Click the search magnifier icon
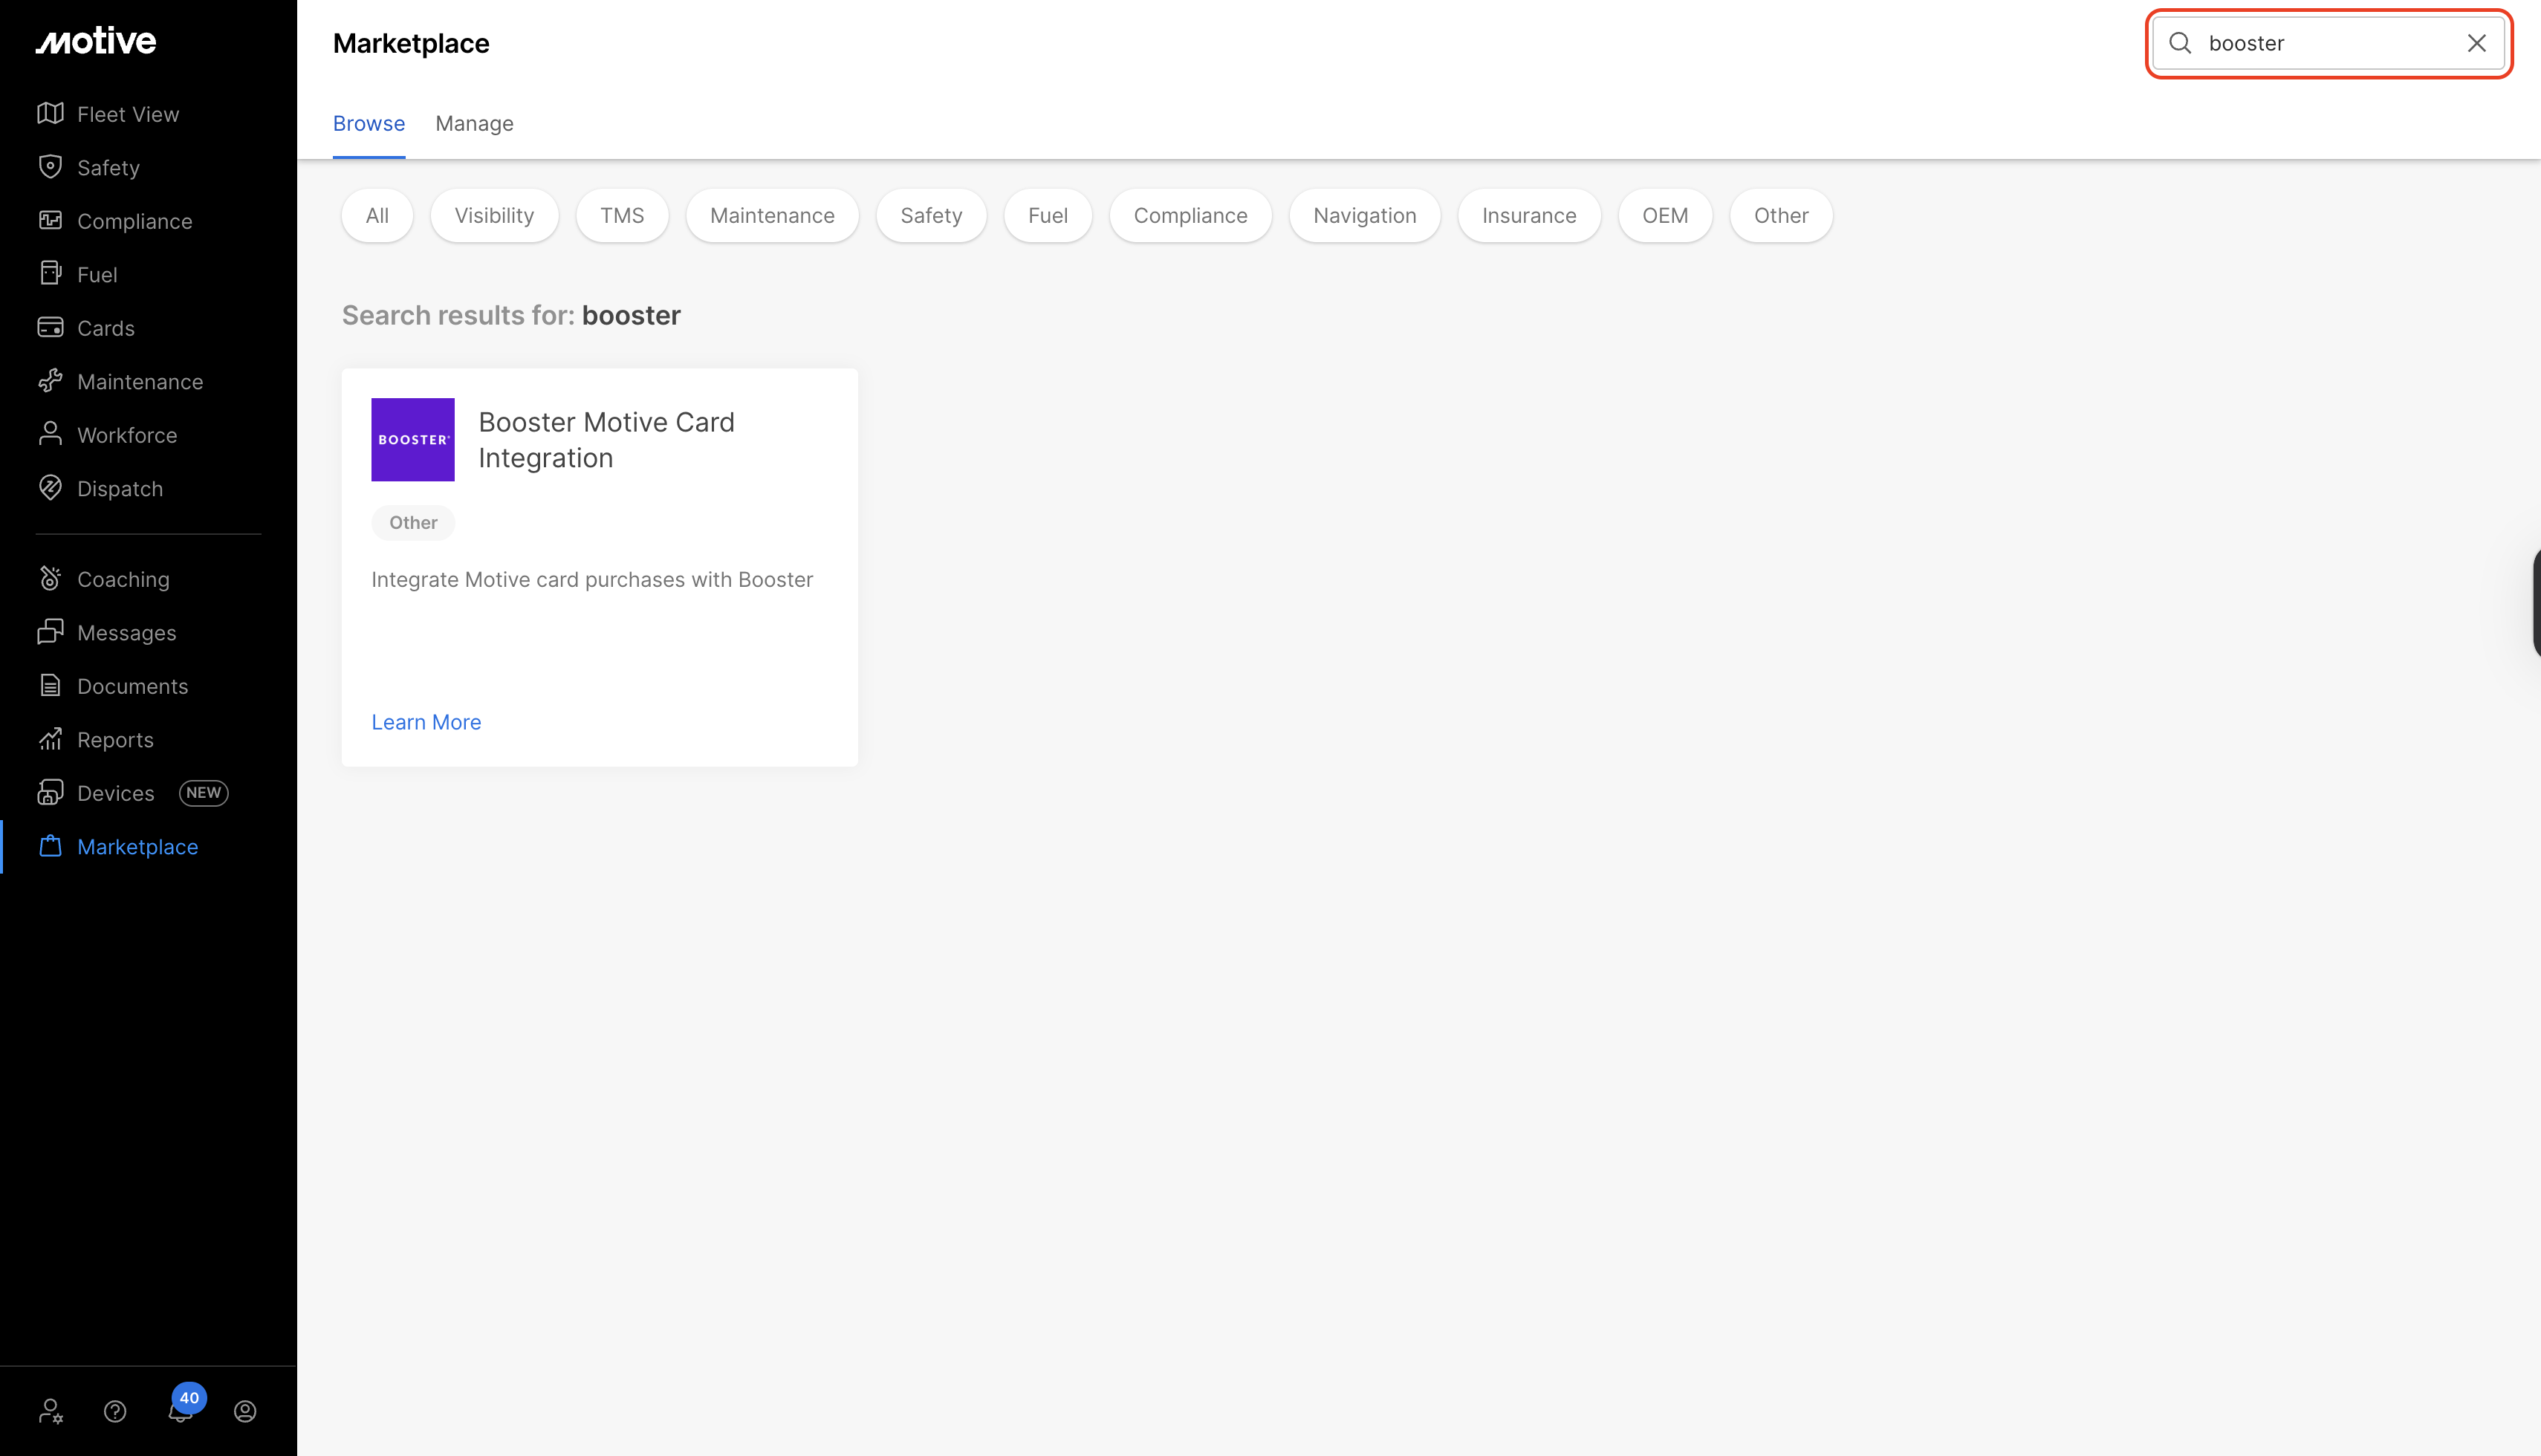The image size is (2541, 1456). tap(2180, 43)
